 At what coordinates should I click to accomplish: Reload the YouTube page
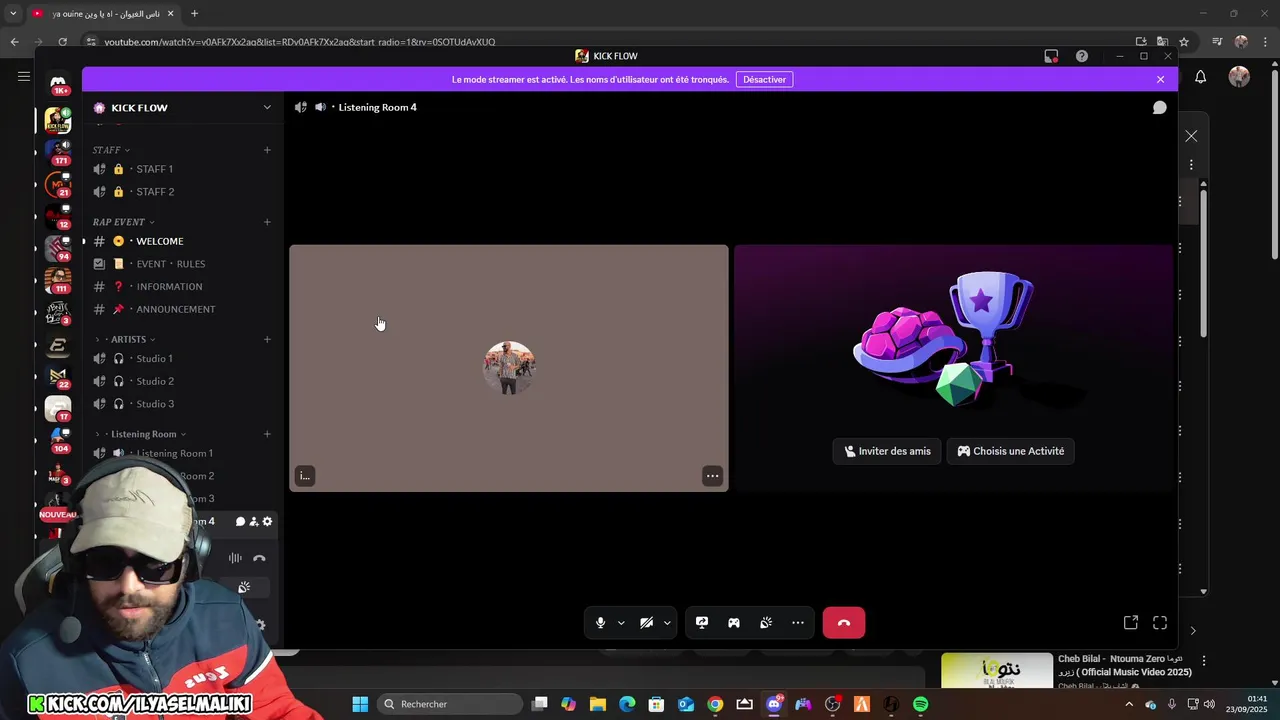62,42
